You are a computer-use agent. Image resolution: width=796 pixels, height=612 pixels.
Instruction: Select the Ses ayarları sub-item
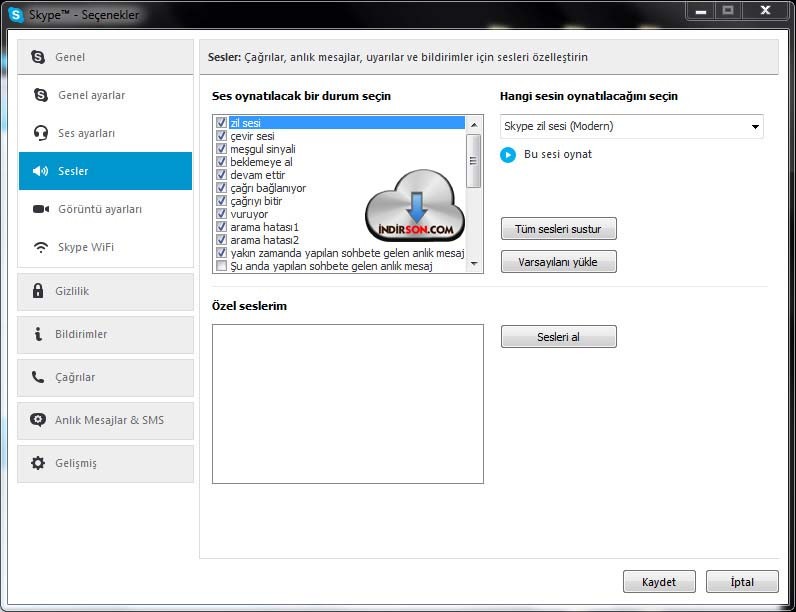pos(106,133)
